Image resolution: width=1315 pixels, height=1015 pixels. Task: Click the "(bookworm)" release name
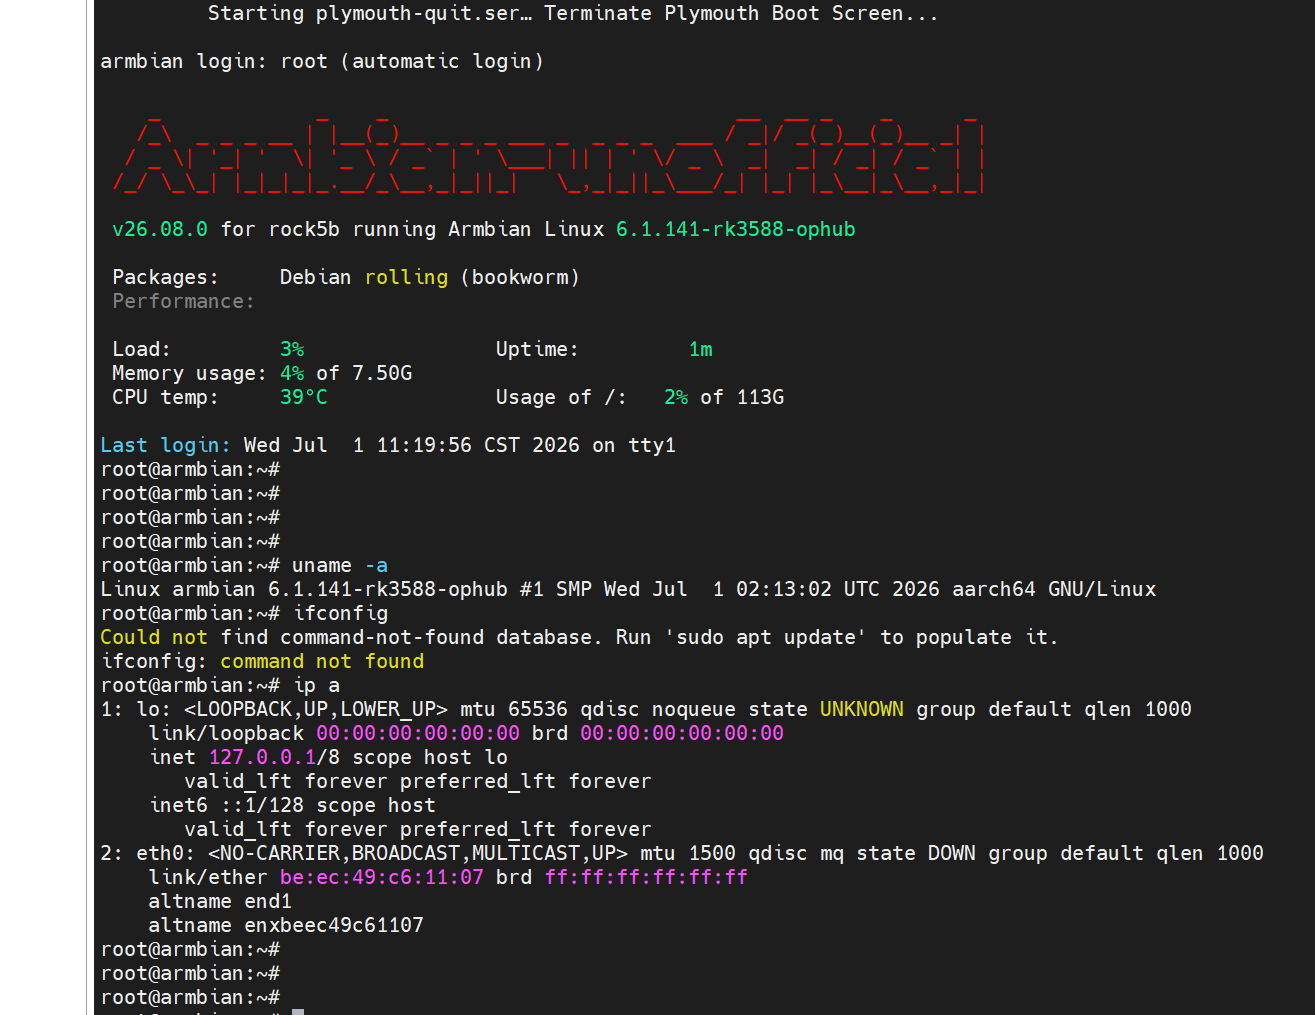[520, 278]
